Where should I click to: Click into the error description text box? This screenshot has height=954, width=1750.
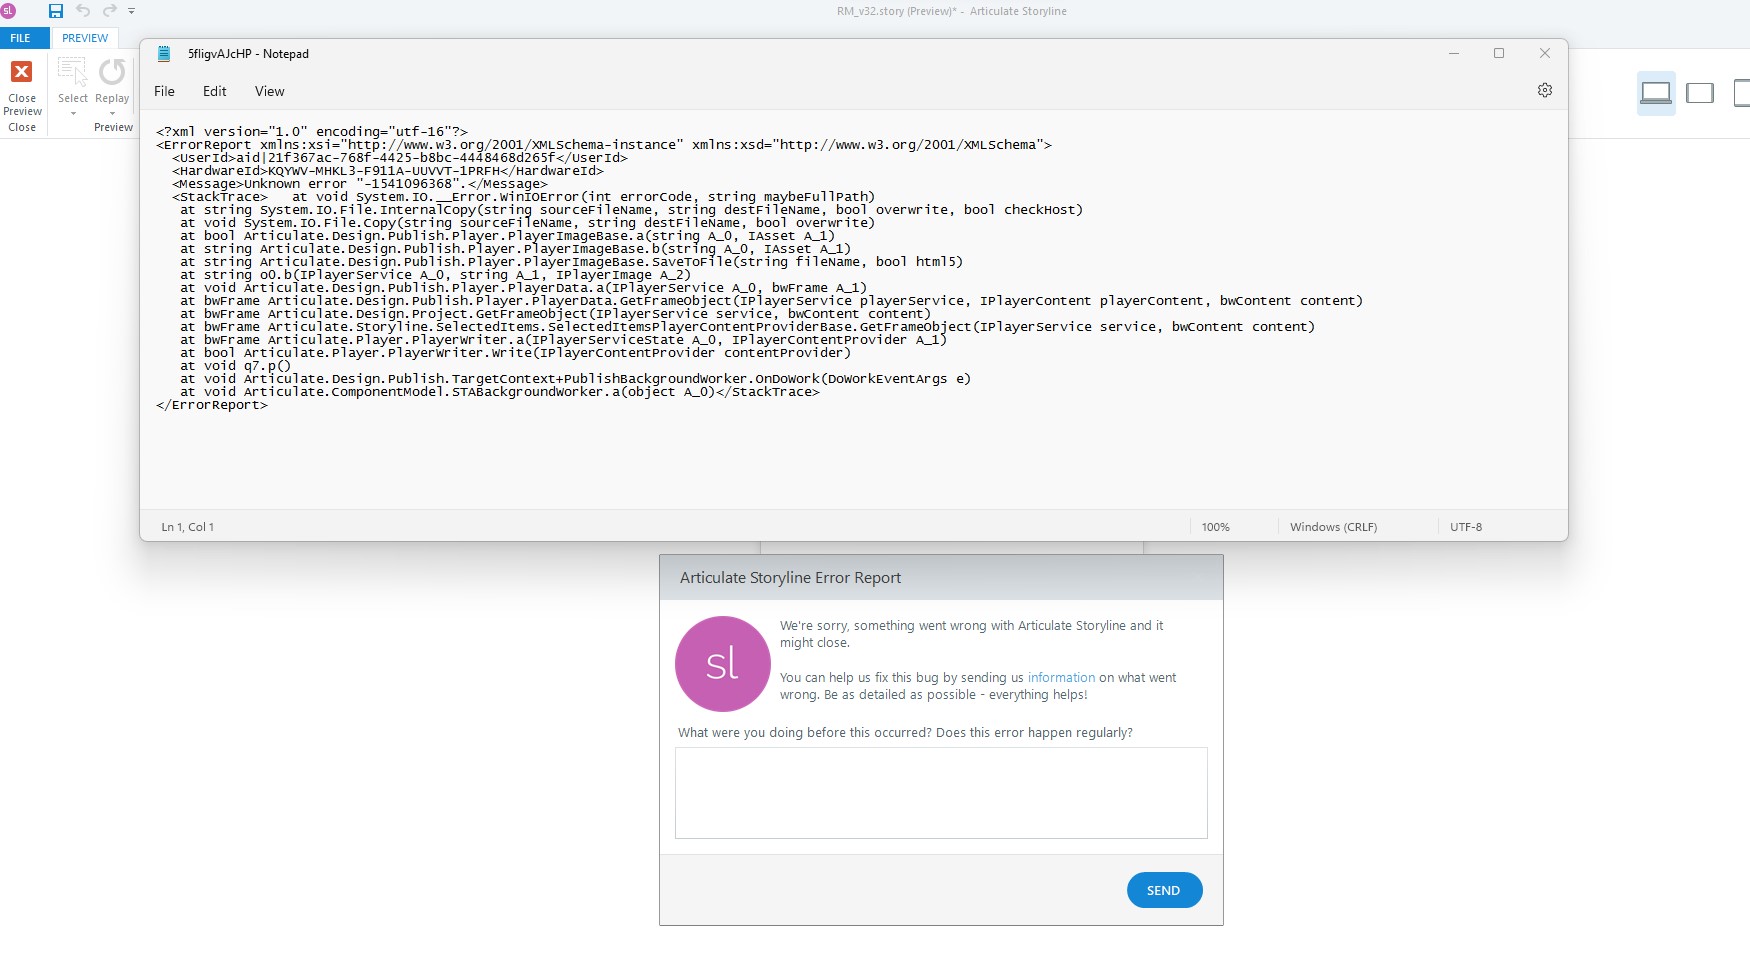pyautogui.click(x=941, y=793)
